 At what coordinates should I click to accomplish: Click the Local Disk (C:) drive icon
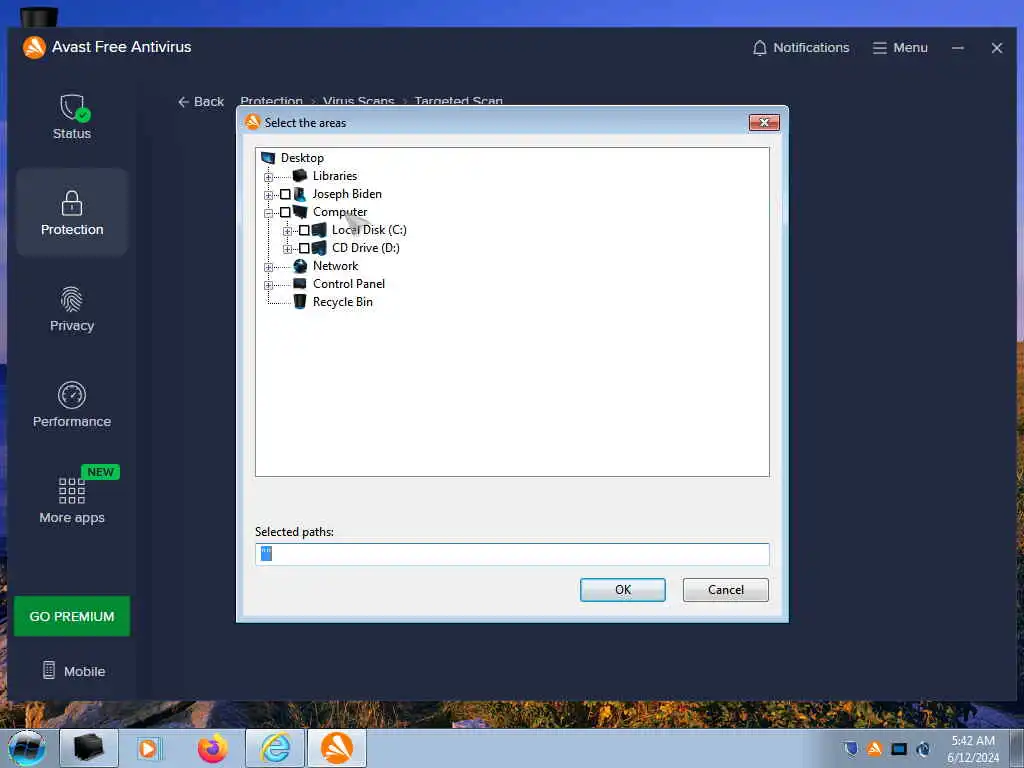coord(319,230)
